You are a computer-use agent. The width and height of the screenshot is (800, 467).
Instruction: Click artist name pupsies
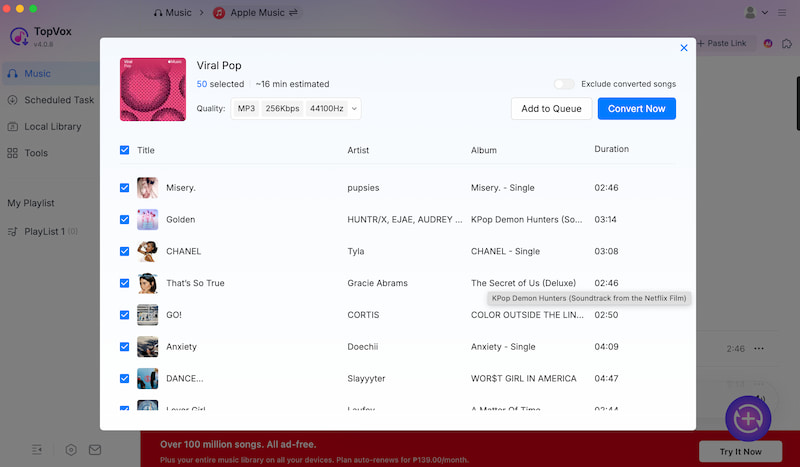pos(363,188)
